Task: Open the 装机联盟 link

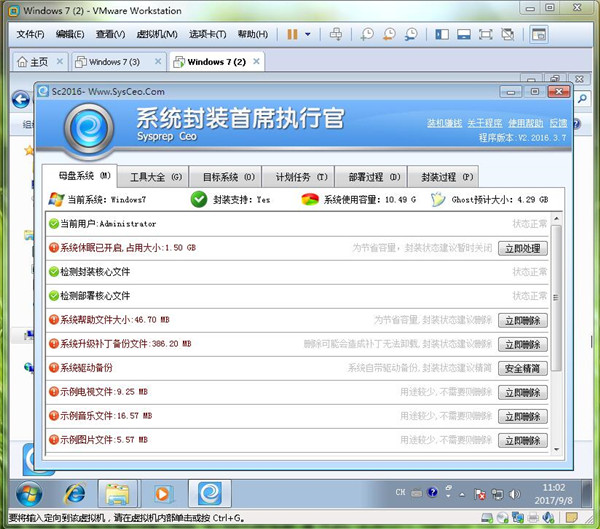Action: 445,123
